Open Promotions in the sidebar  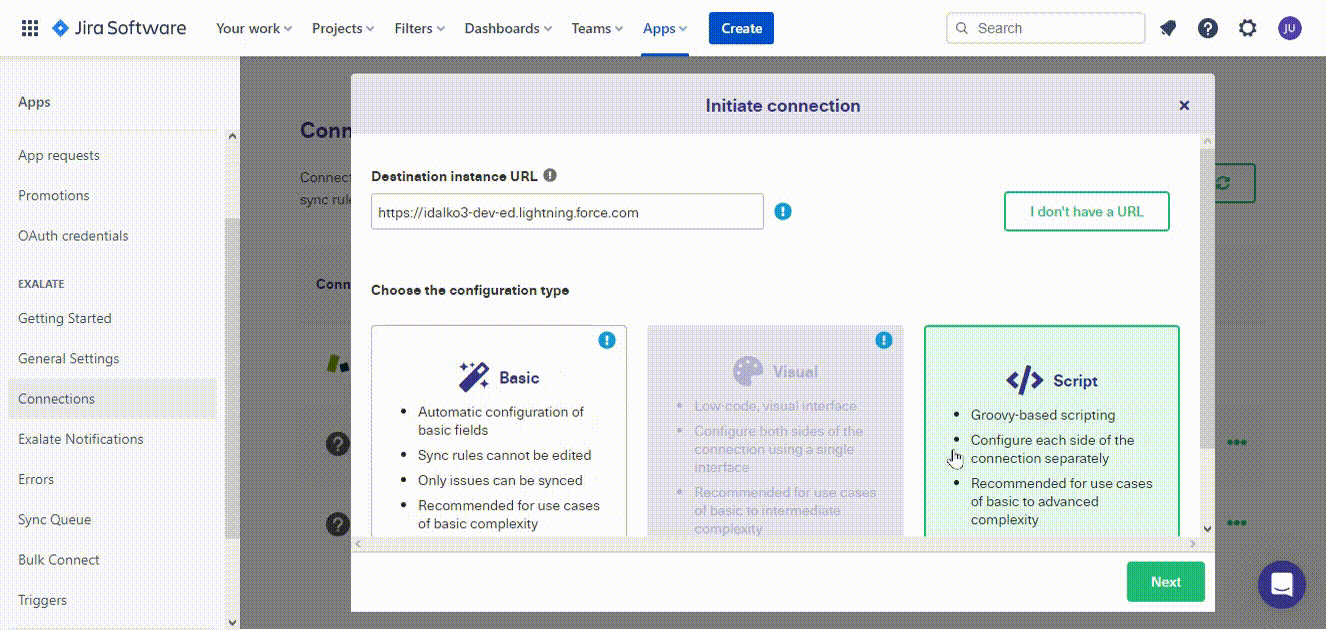54,195
